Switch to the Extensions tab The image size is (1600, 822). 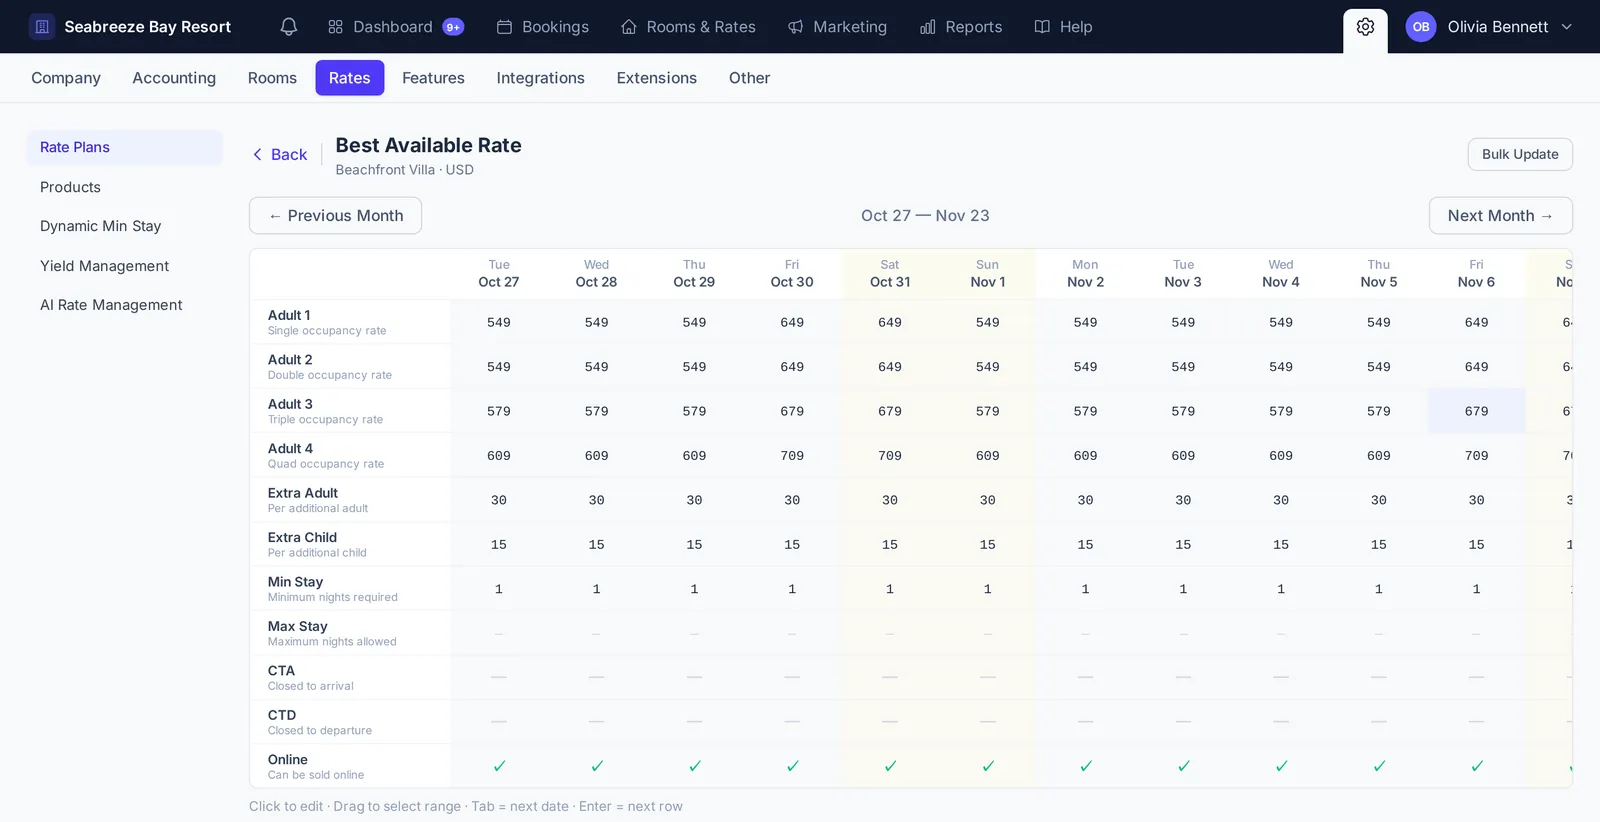click(657, 78)
